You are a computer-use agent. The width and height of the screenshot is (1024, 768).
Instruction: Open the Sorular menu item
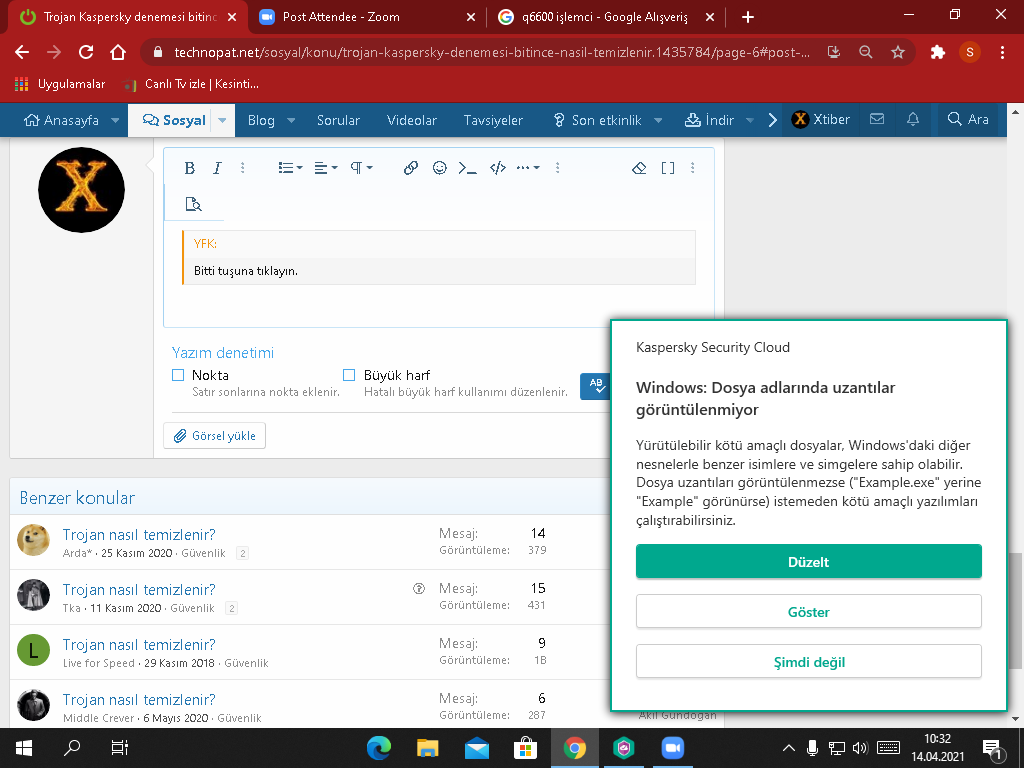click(338, 120)
